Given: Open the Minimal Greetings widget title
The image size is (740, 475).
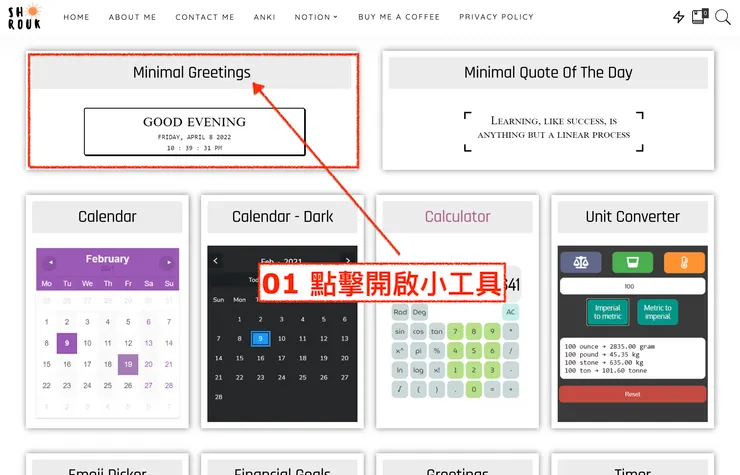Looking at the screenshot, I should (x=192, y=72).
